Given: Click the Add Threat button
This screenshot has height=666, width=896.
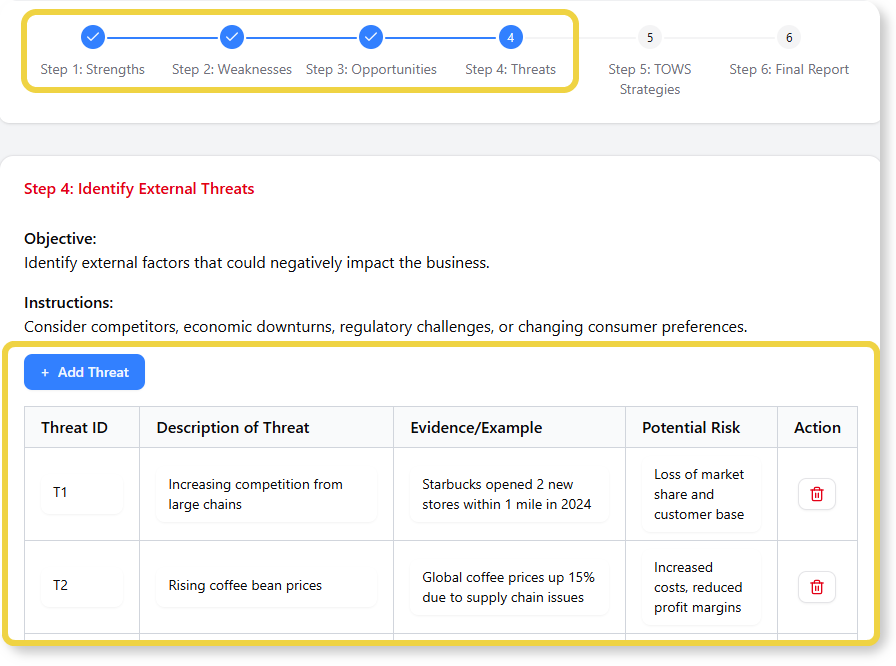Looking at the screenshot, I should 84,371.
